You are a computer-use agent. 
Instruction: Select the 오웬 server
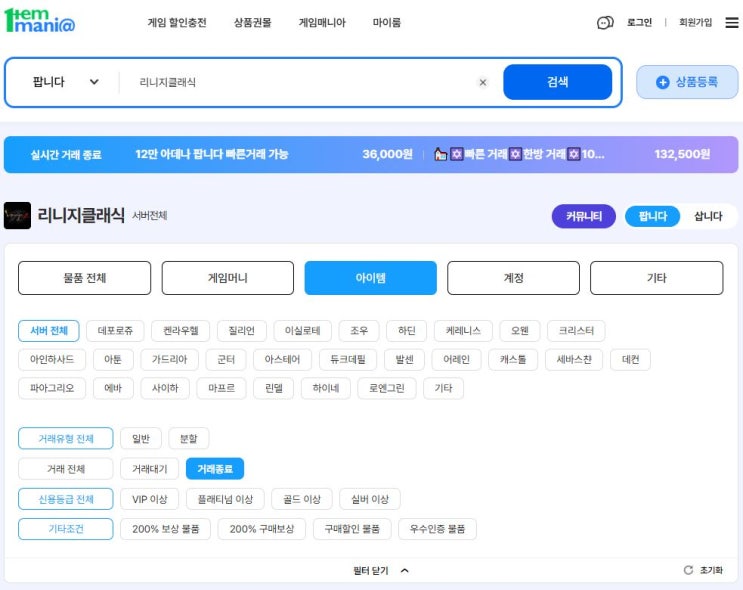519,331
